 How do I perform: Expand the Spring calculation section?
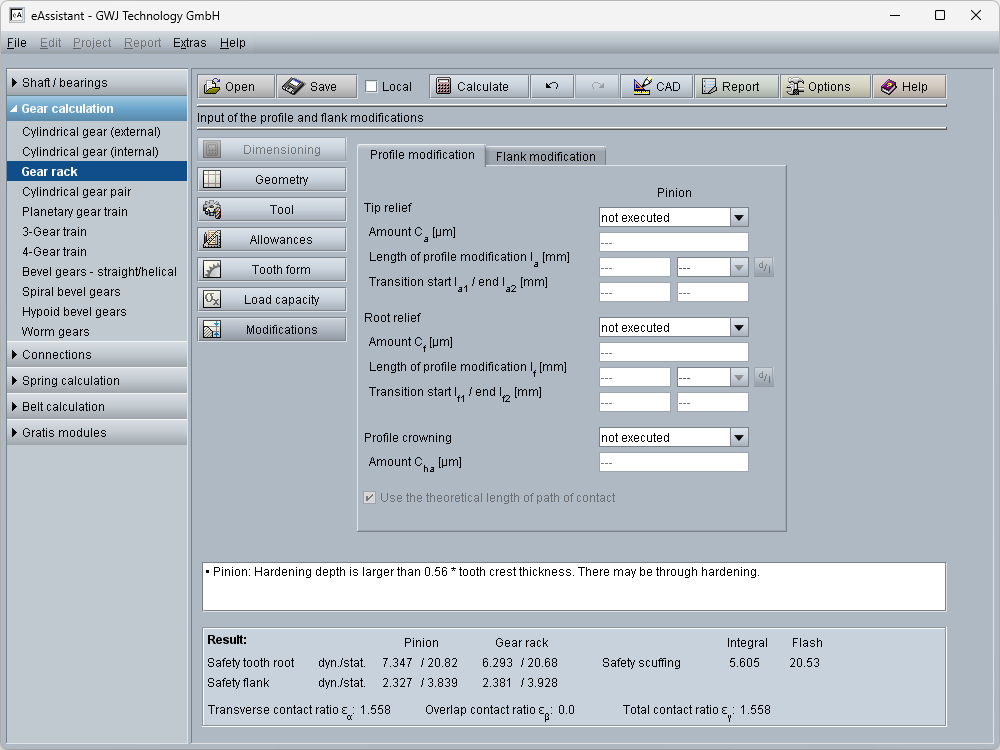click(x=97, y=381)
